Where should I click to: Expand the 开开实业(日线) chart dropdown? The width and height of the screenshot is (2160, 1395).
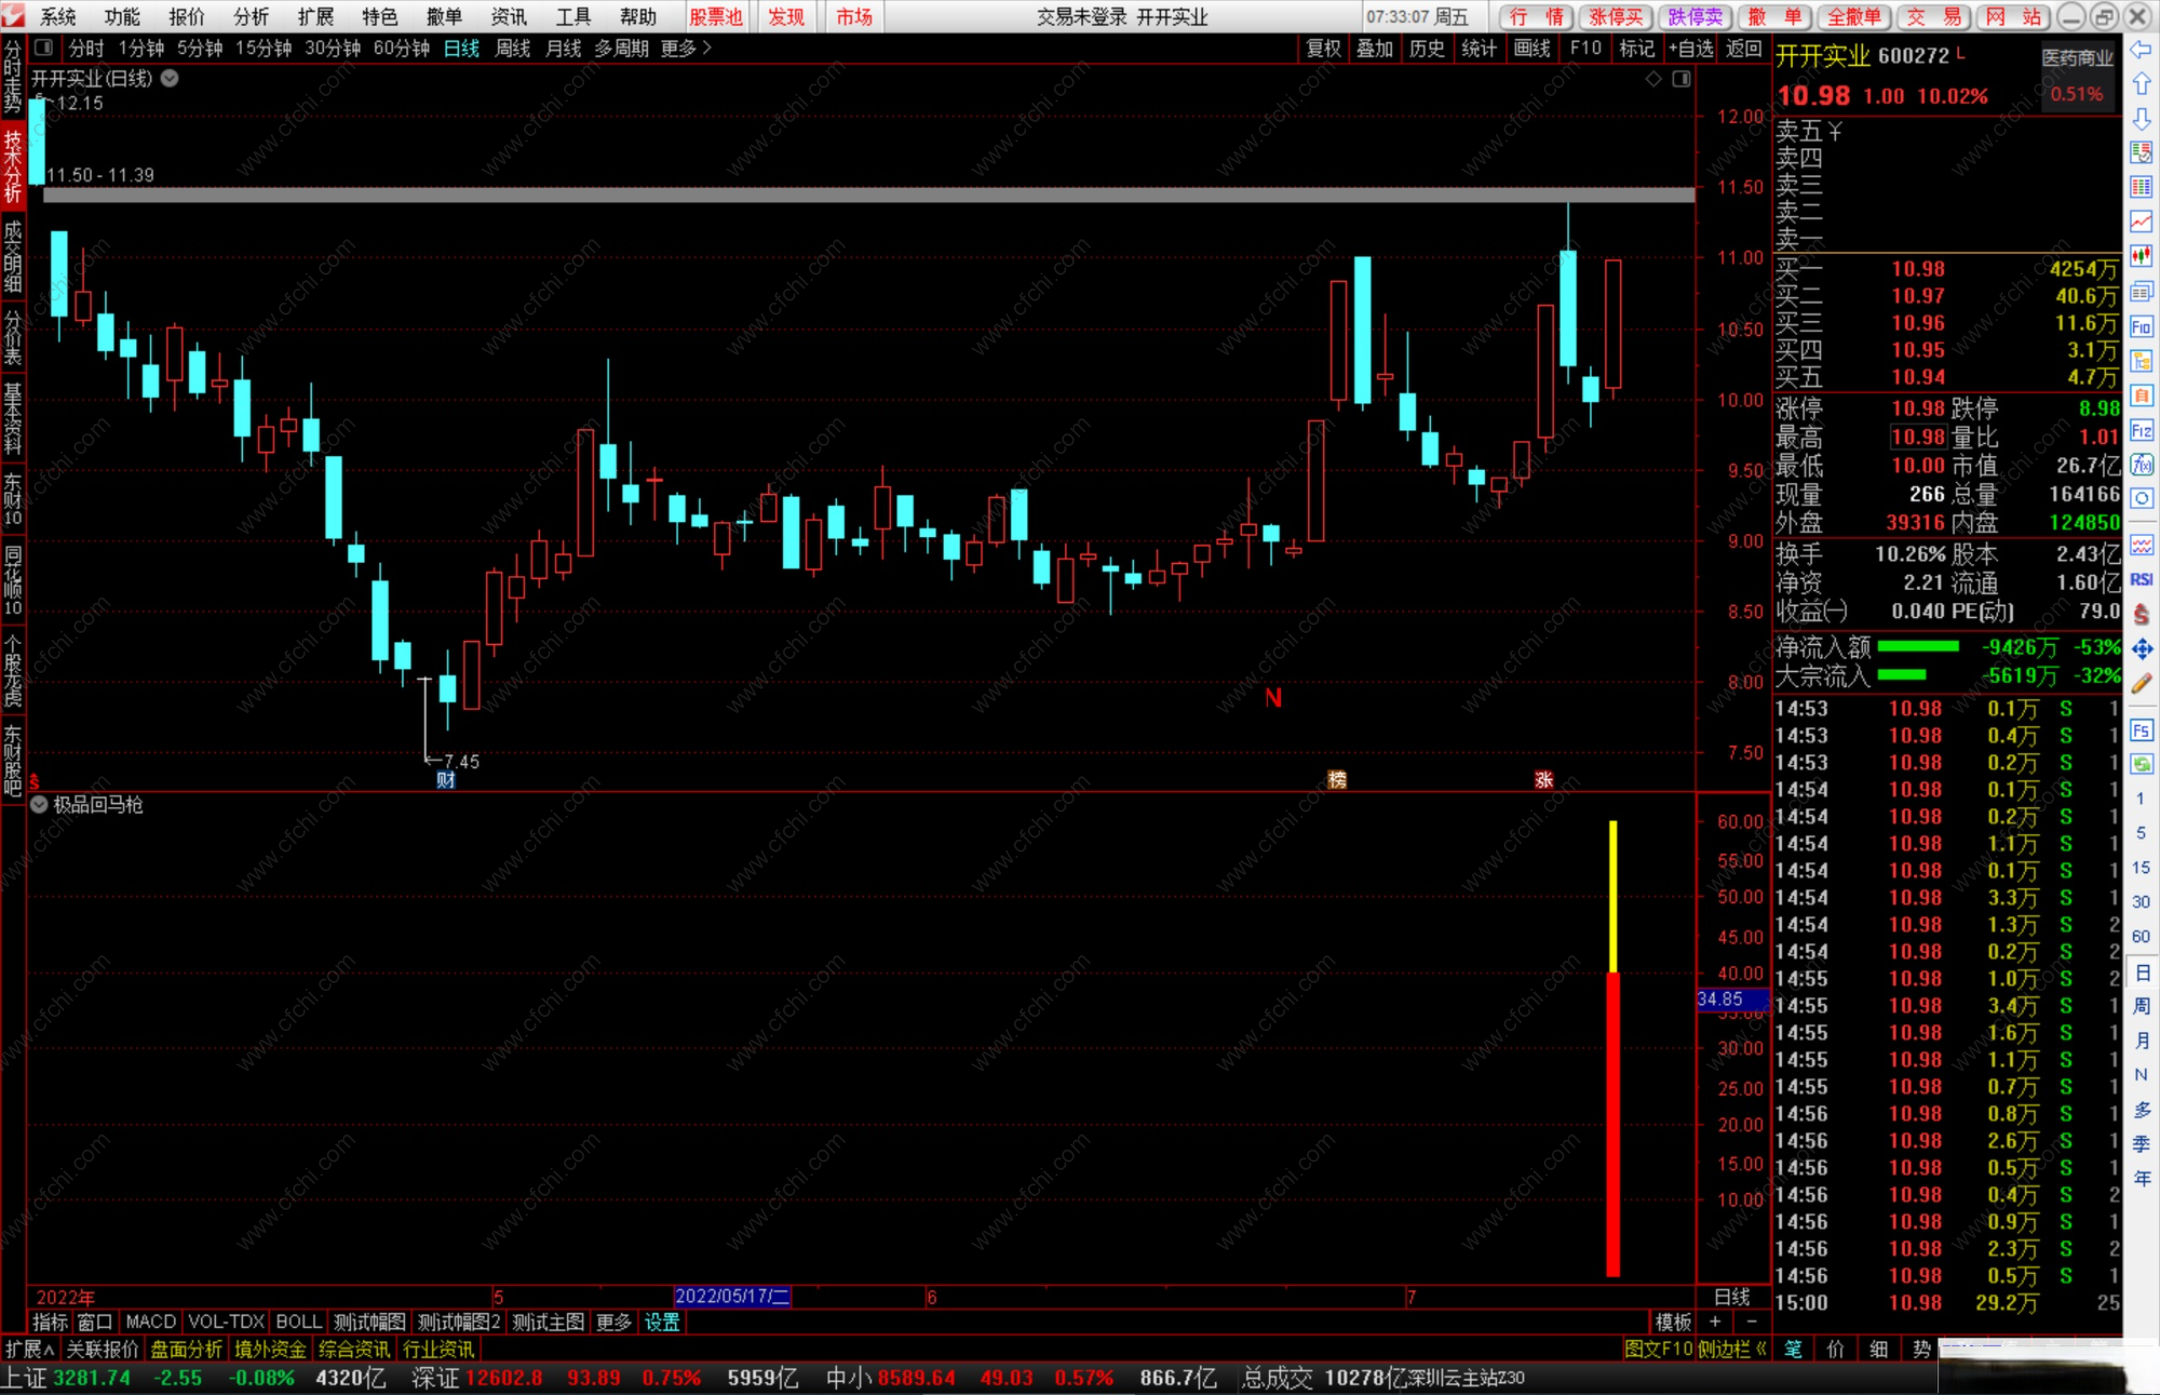[x=170, y=79]
